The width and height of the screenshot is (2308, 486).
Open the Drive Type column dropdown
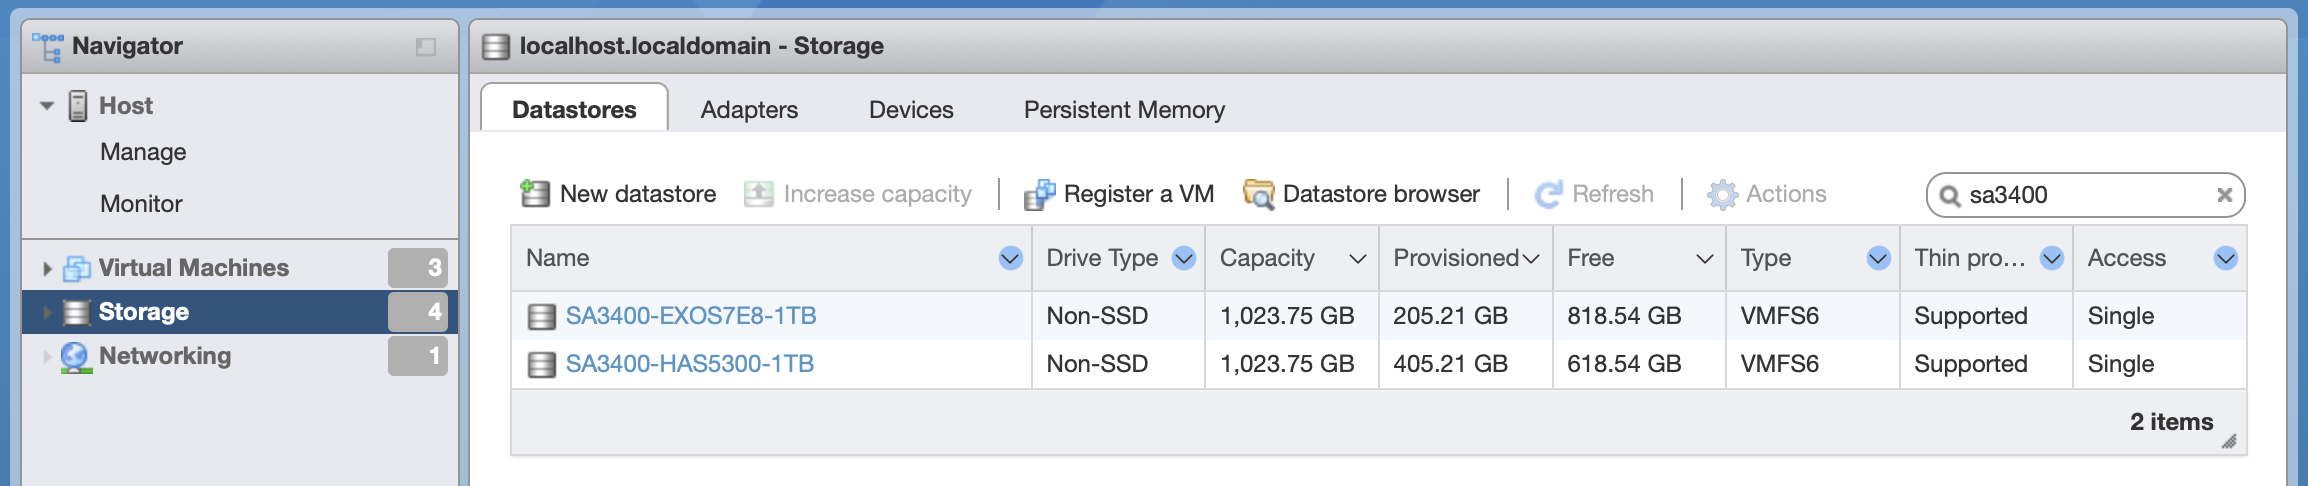(1184, 258)
